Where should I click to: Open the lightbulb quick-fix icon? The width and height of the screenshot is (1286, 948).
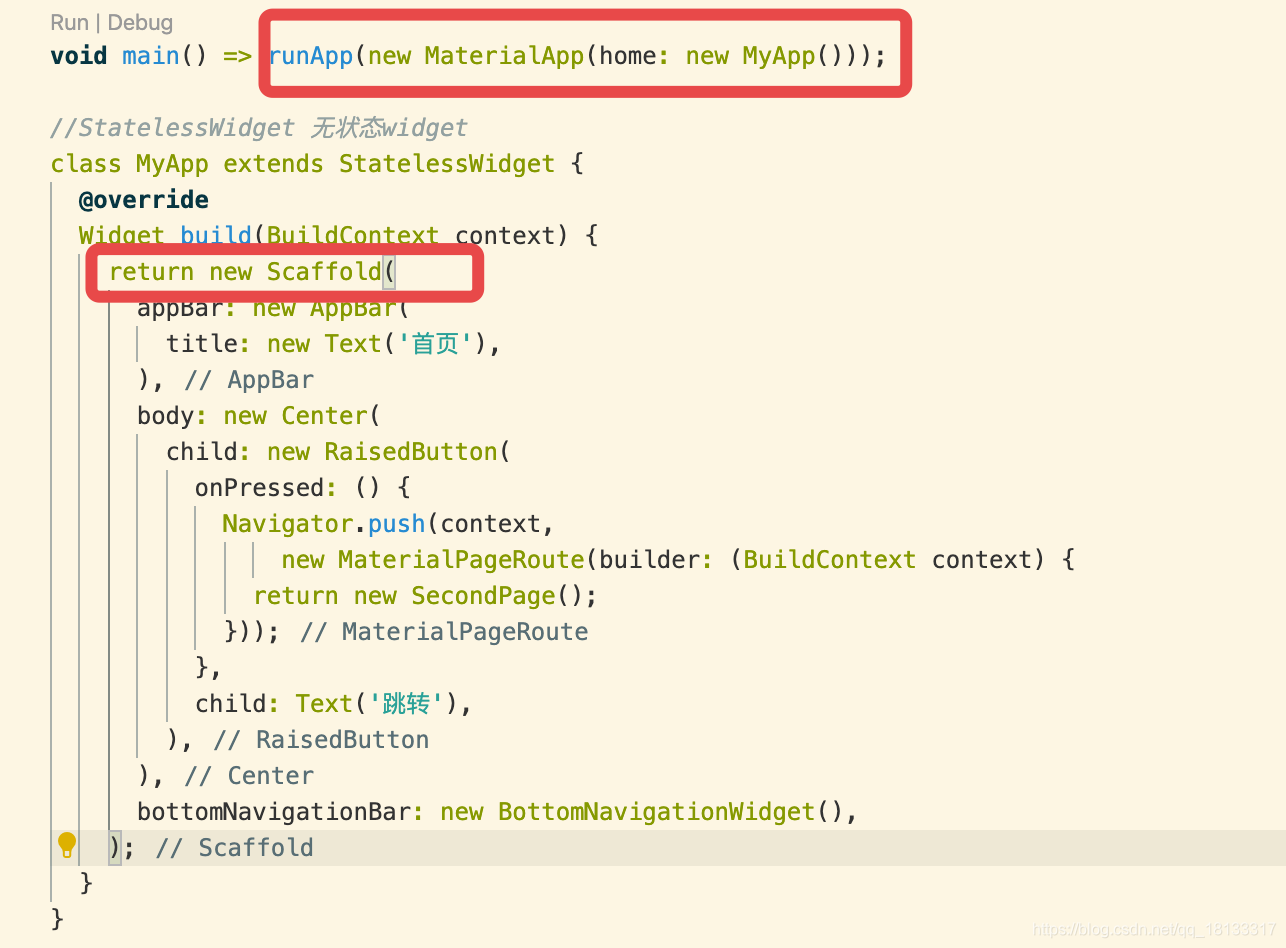67,845
